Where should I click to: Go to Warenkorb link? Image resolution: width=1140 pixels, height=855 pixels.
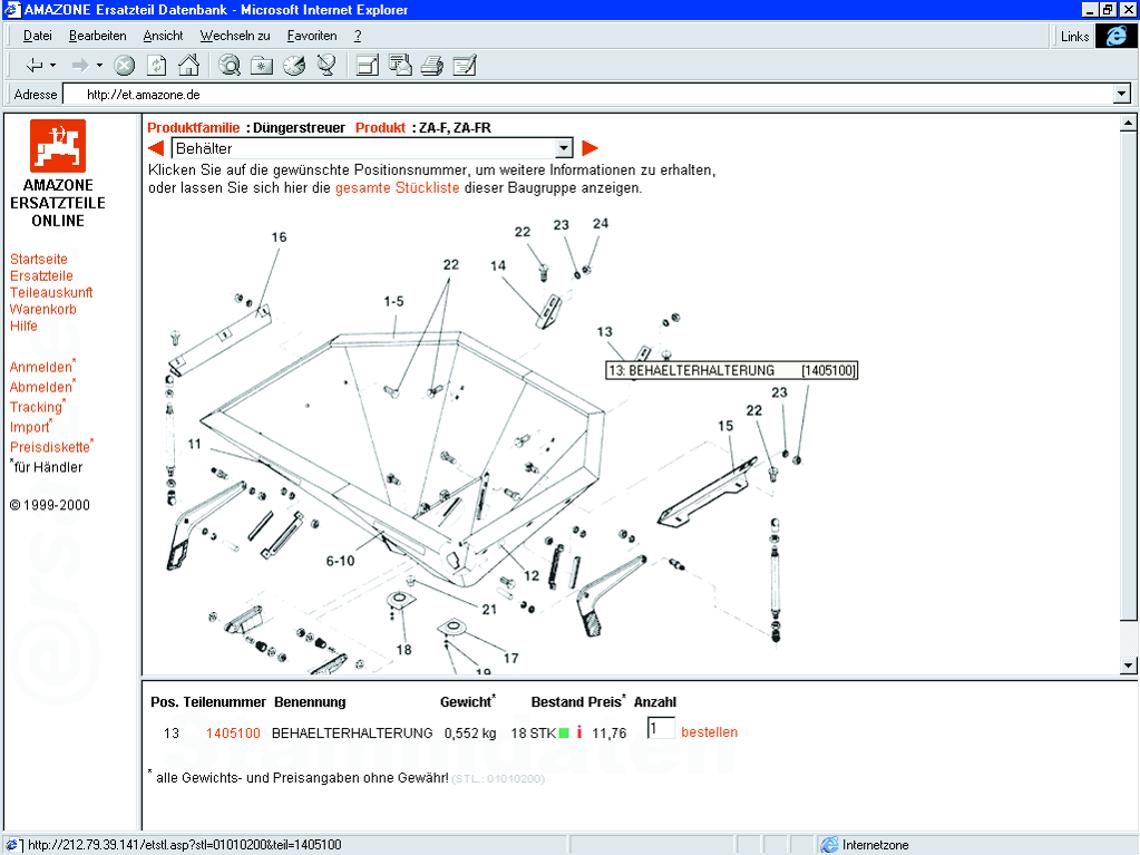[x=43, y=309]
